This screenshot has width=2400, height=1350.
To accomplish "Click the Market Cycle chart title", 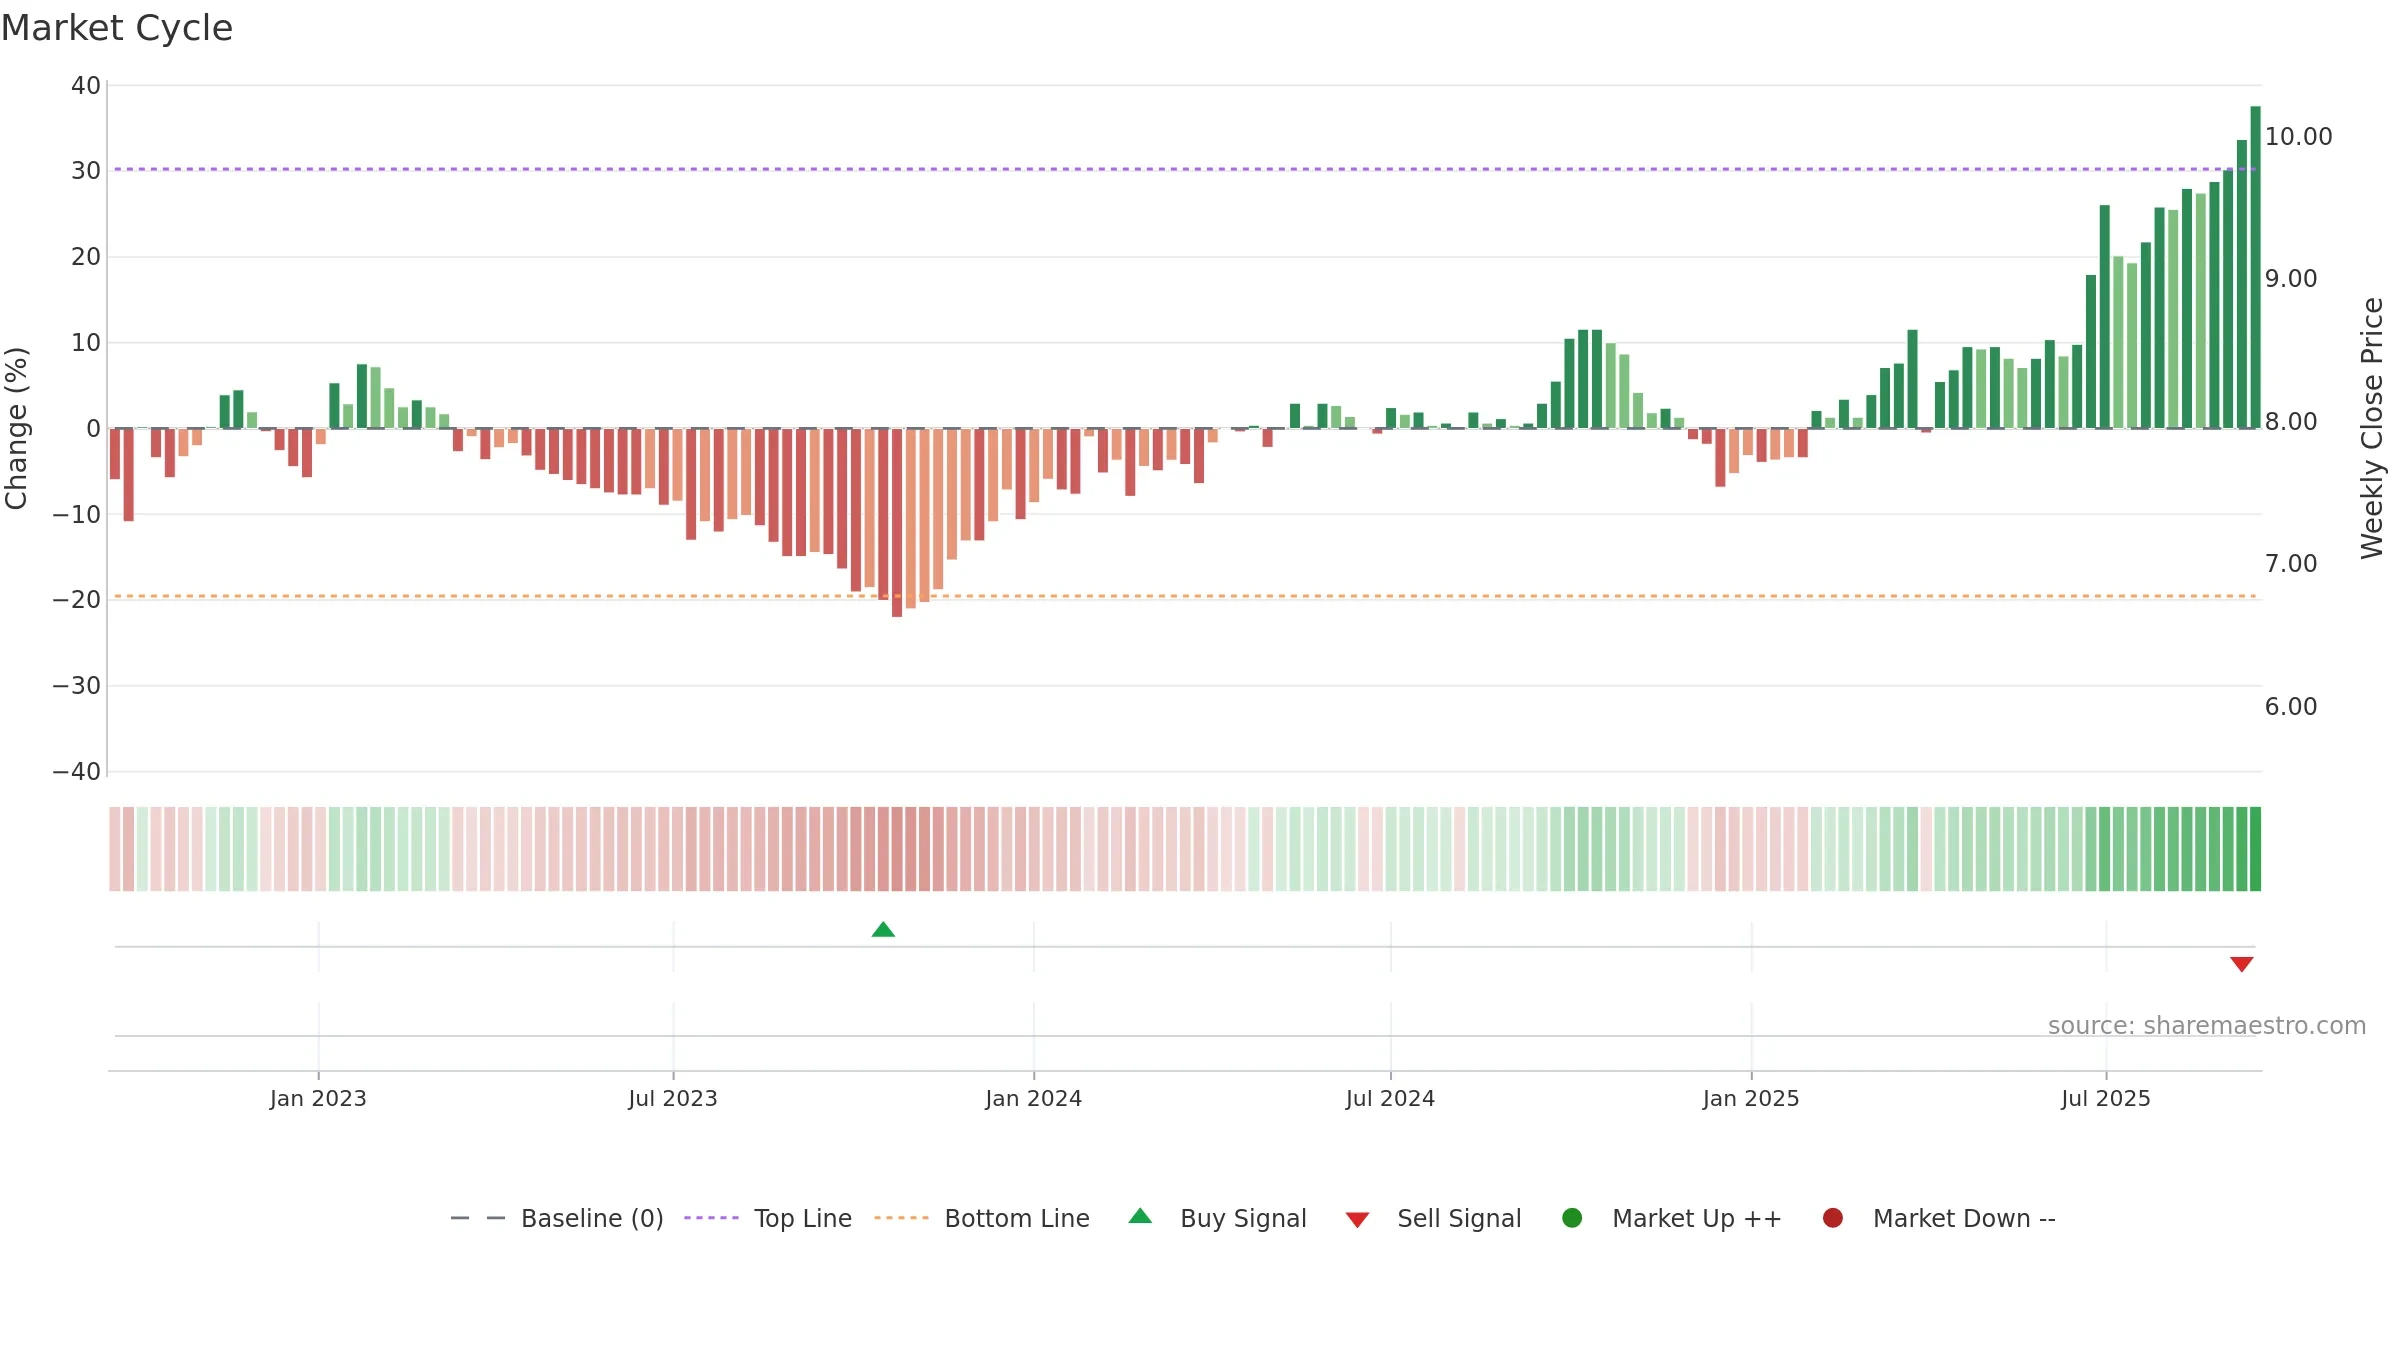I will click(117, 28).
